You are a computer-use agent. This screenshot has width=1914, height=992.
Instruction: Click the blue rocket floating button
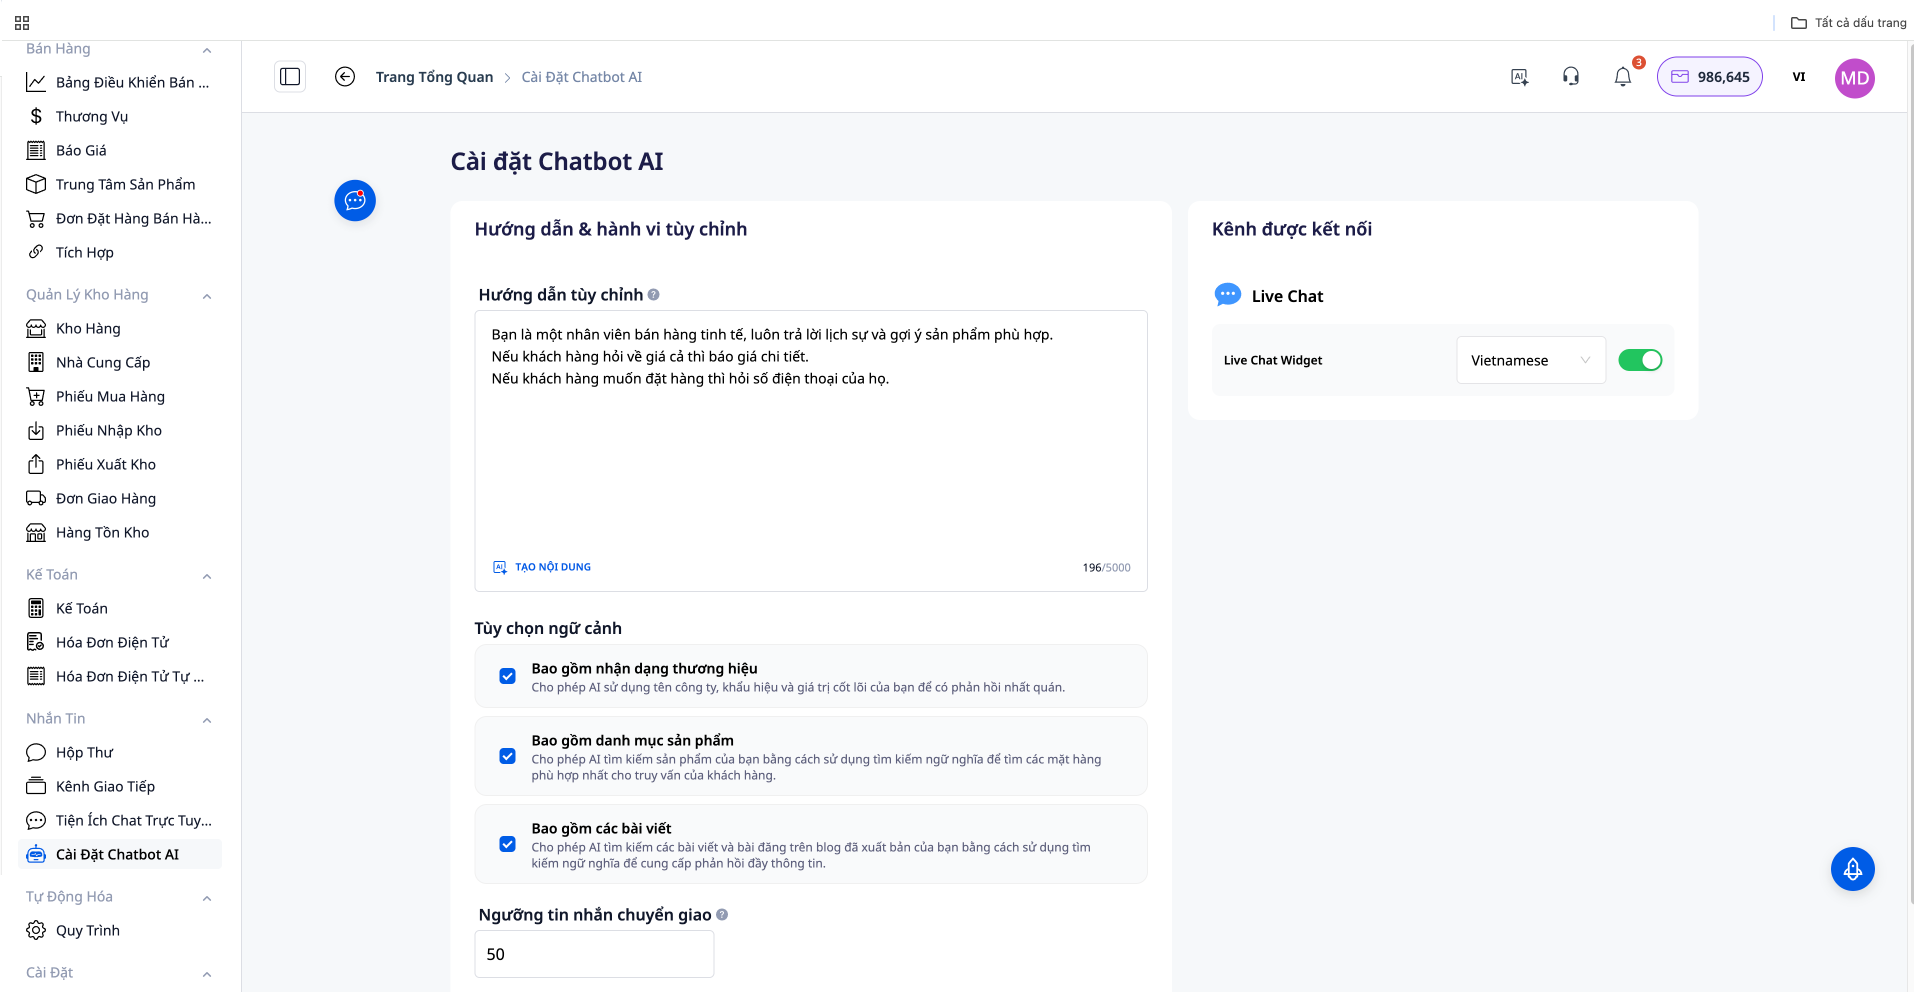coord(1852,869)
